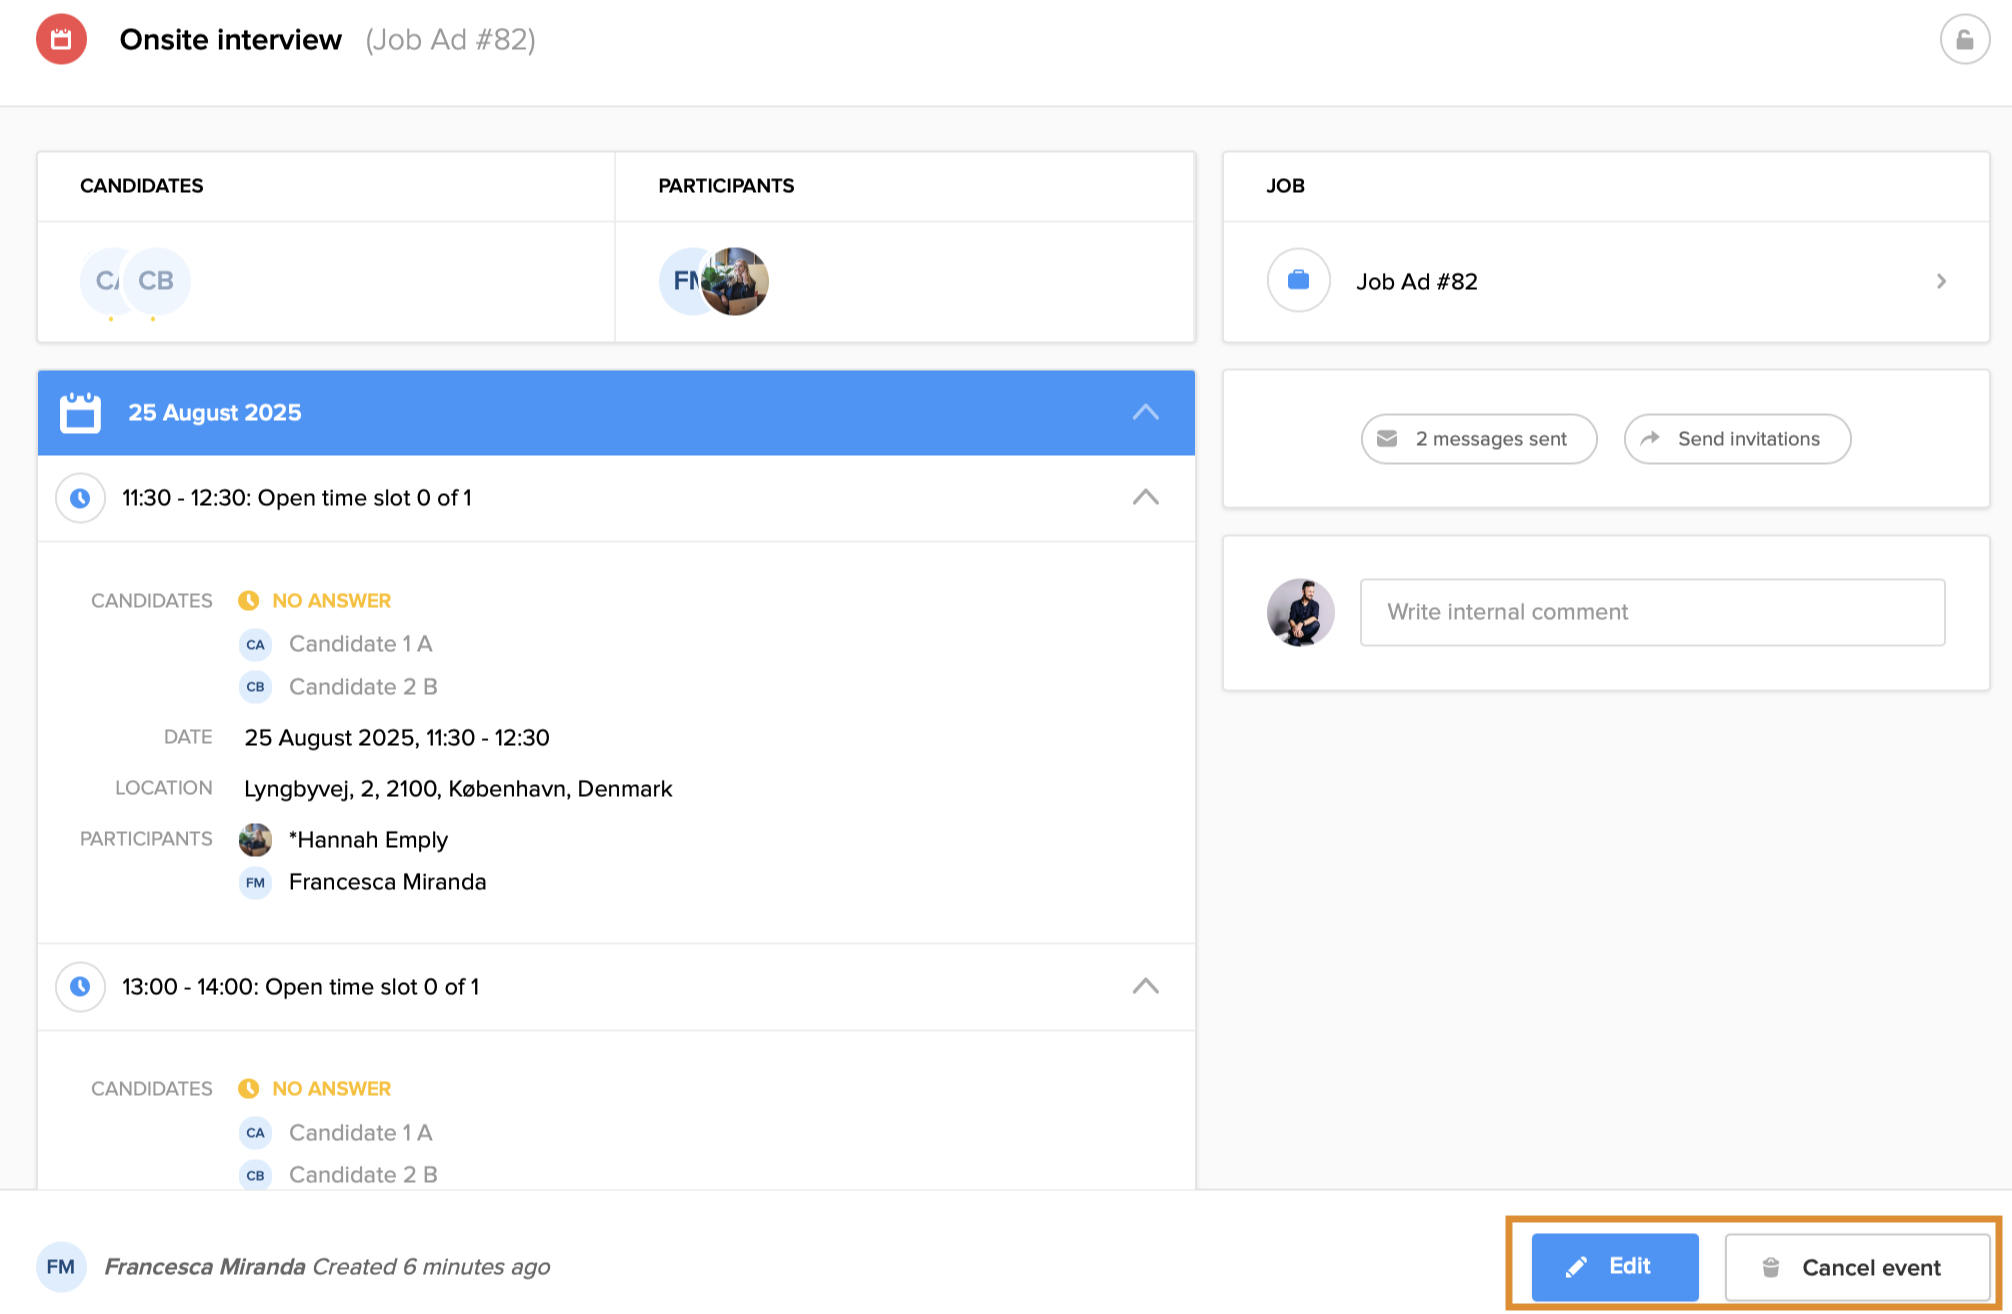The height and width of the screenshot is (1314, 2012).
Task: Click the FM avatar next to Francesca Miranda
Action: coord(255,882)
